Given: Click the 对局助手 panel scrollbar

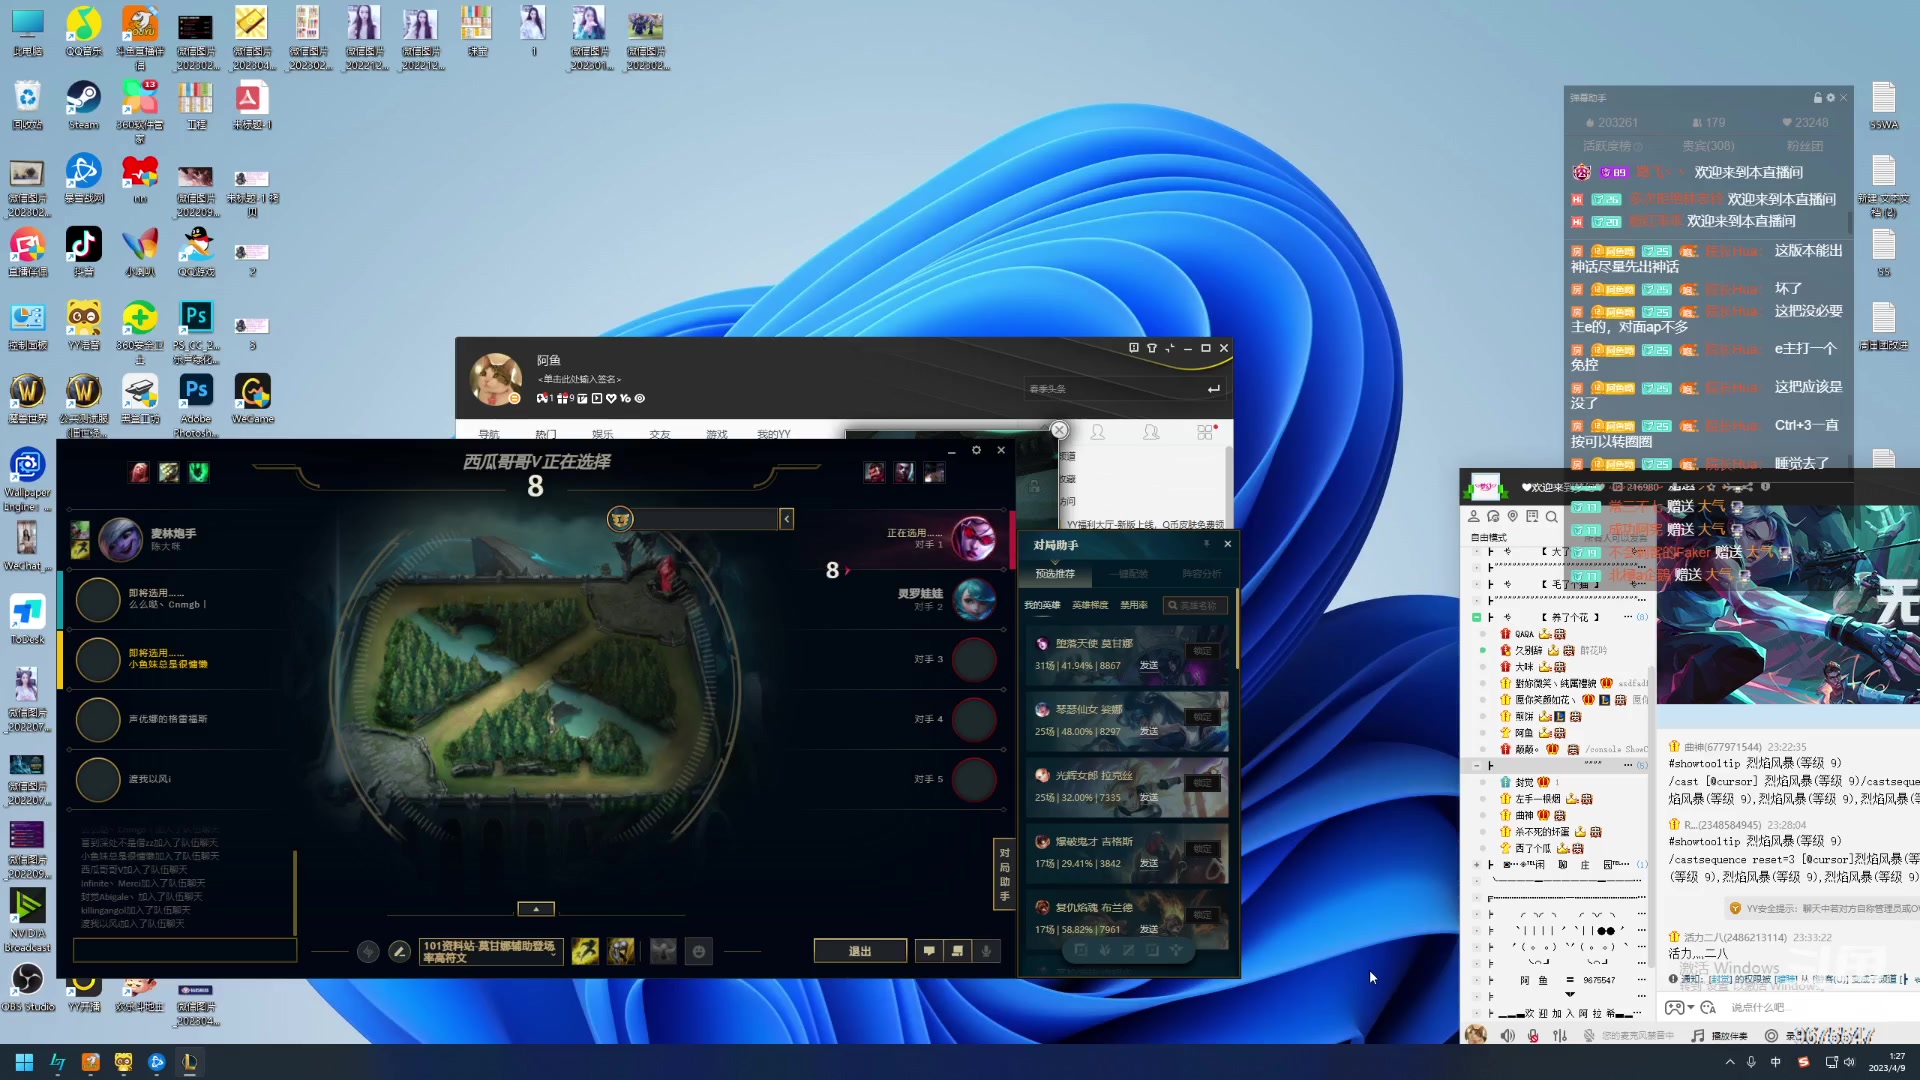Looking at the screenshot, I should [1236, 630].
